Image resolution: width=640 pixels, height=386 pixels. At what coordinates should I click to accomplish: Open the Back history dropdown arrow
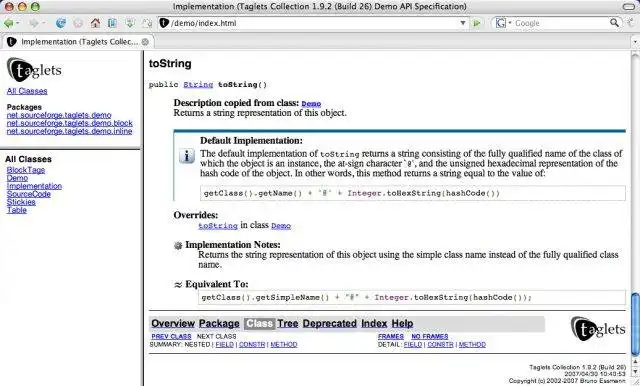click(18, 24)
